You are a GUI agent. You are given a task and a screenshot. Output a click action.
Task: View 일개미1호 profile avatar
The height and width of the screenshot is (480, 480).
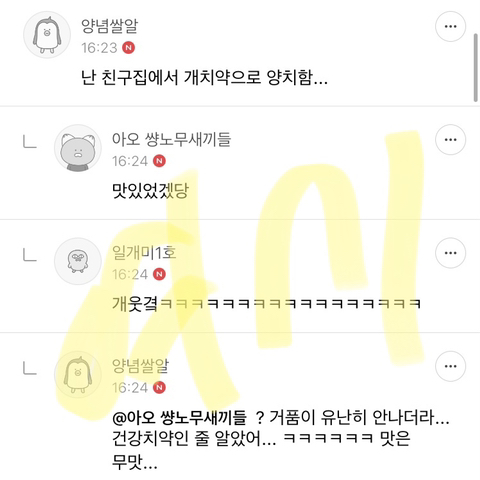click(x=78, y=261)
